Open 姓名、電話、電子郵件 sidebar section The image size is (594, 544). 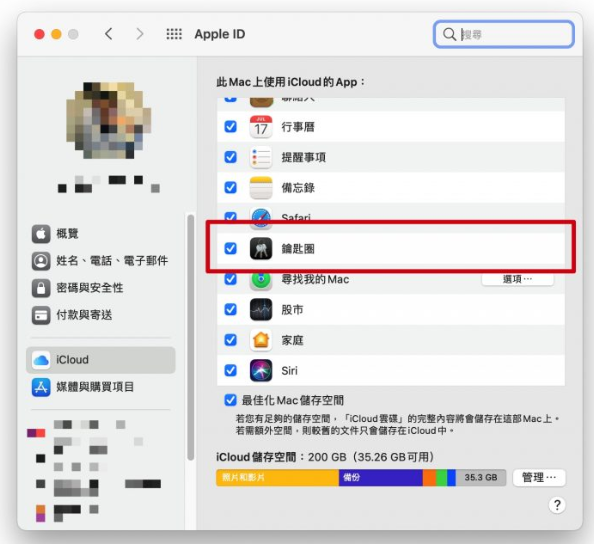100,261
